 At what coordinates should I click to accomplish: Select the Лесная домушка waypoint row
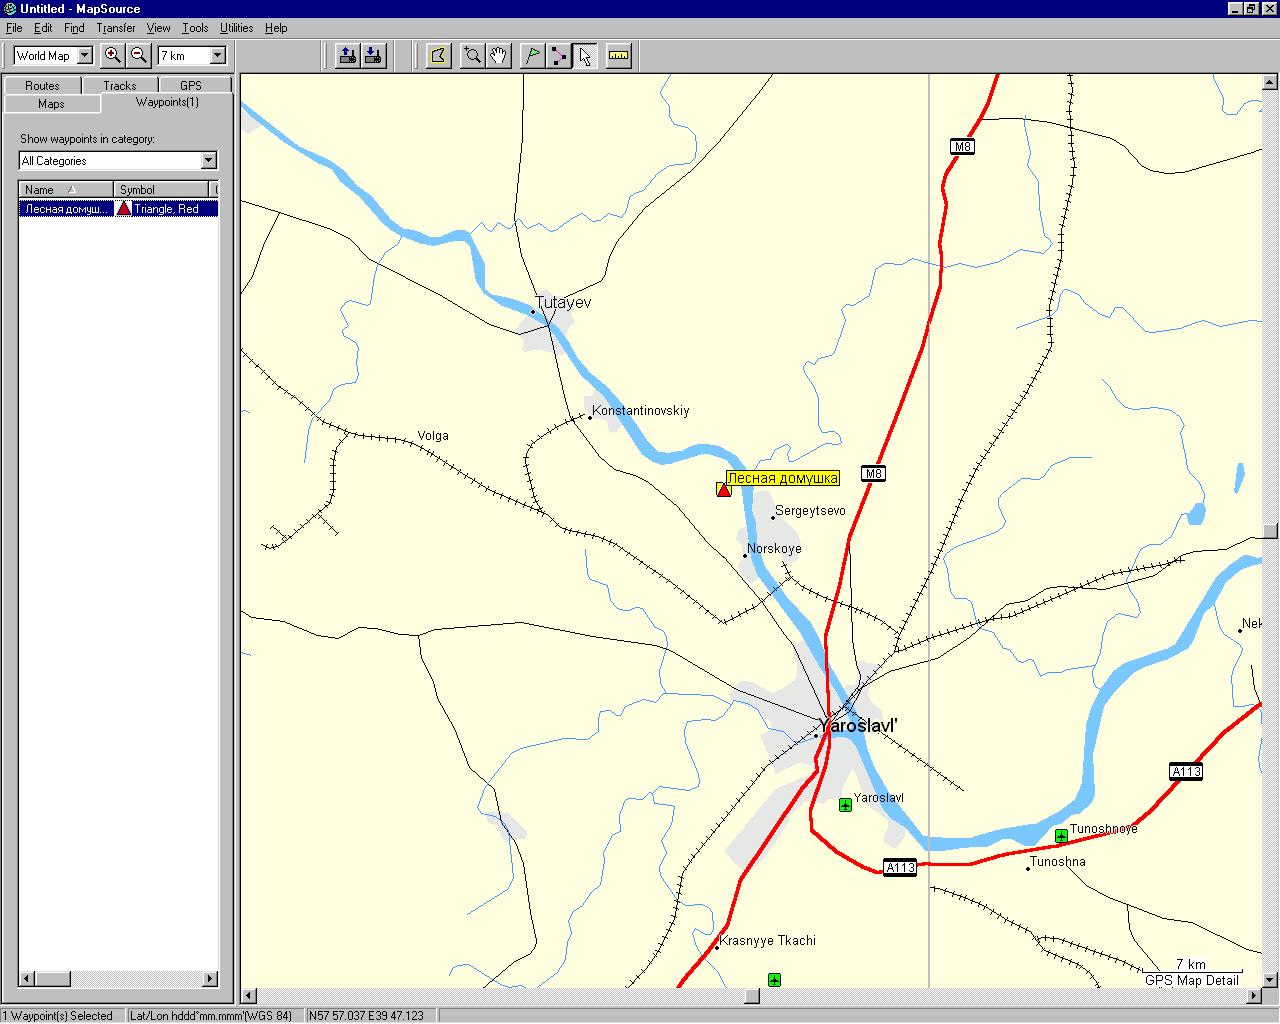point(118,209)
